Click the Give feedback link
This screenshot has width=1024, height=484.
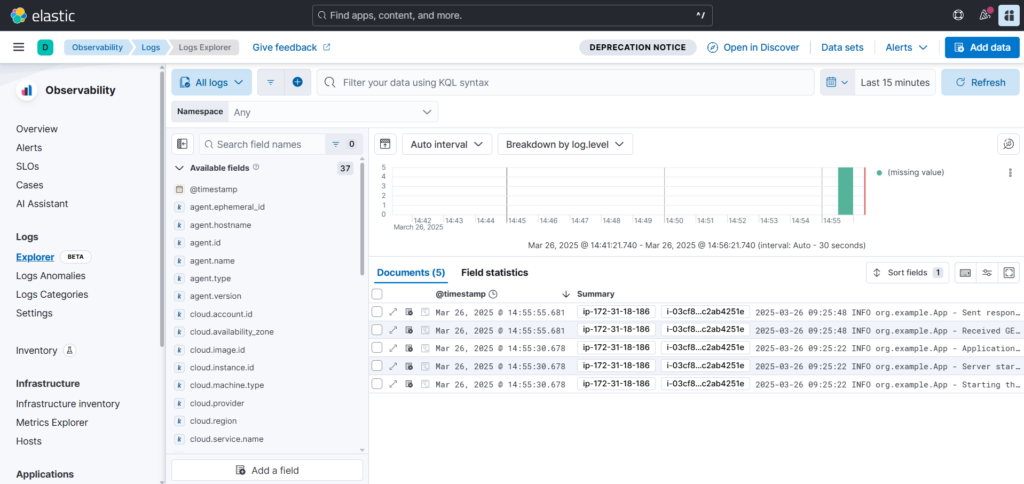pos(291,47)
